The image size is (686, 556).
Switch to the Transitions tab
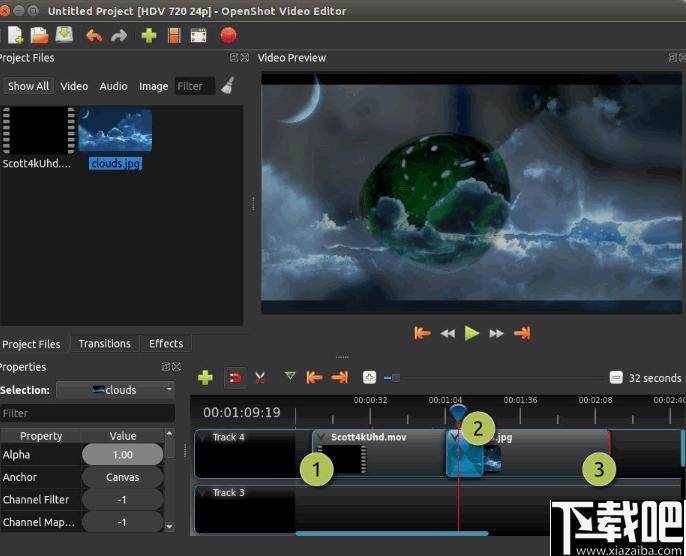coord(105,343)
